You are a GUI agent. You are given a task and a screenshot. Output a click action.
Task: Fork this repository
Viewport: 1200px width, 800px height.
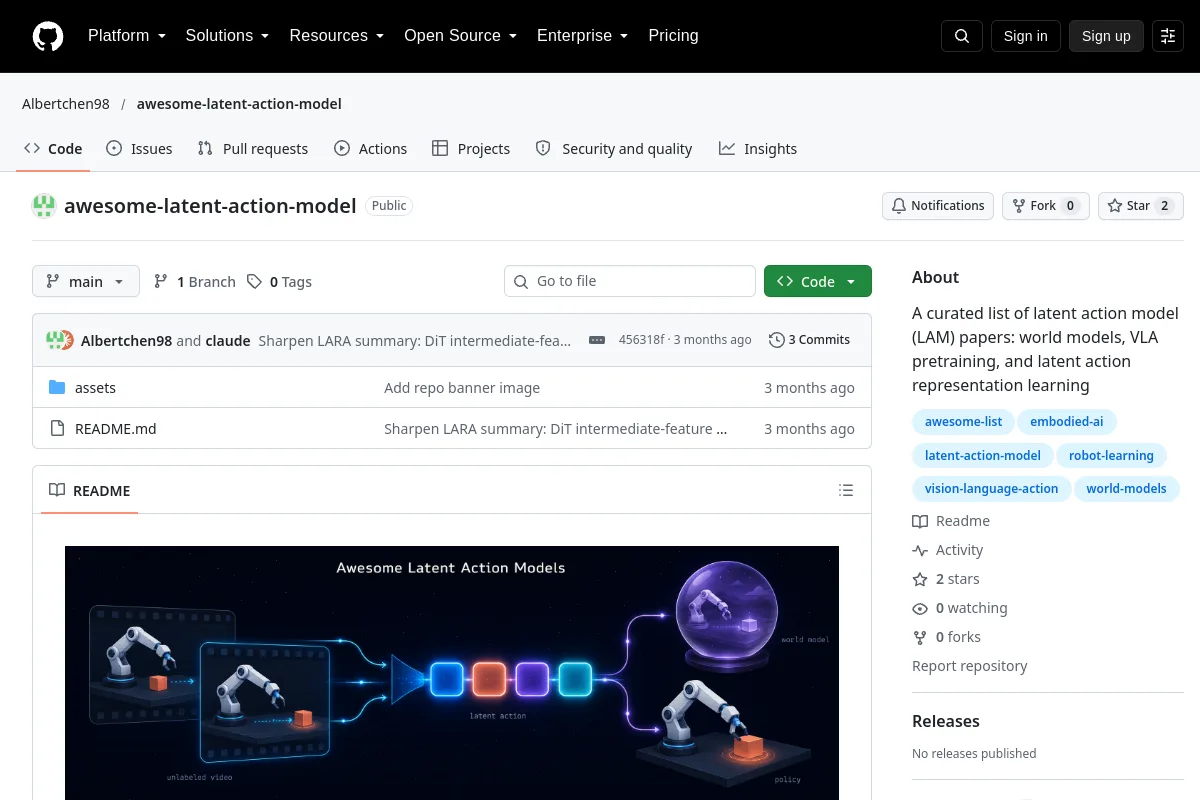tap(1046, 206)
